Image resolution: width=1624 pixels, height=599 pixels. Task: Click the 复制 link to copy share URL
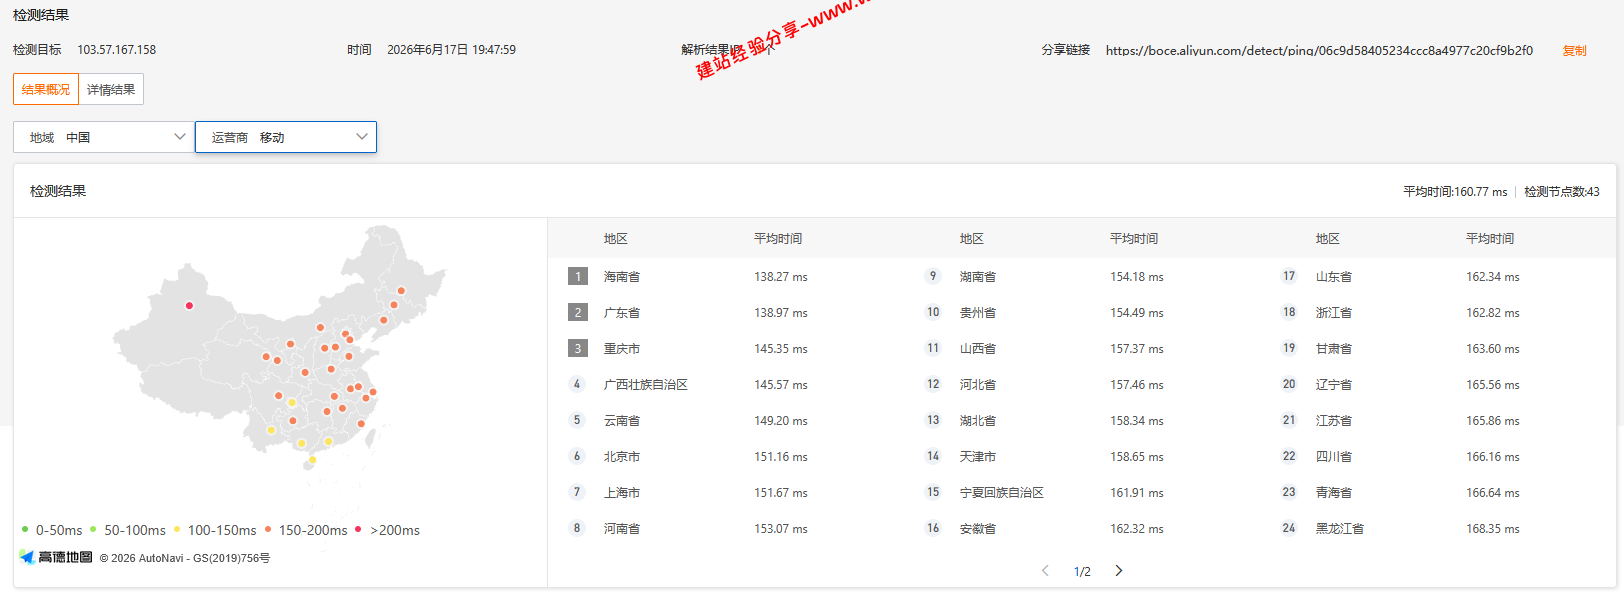click(1574, 50)
